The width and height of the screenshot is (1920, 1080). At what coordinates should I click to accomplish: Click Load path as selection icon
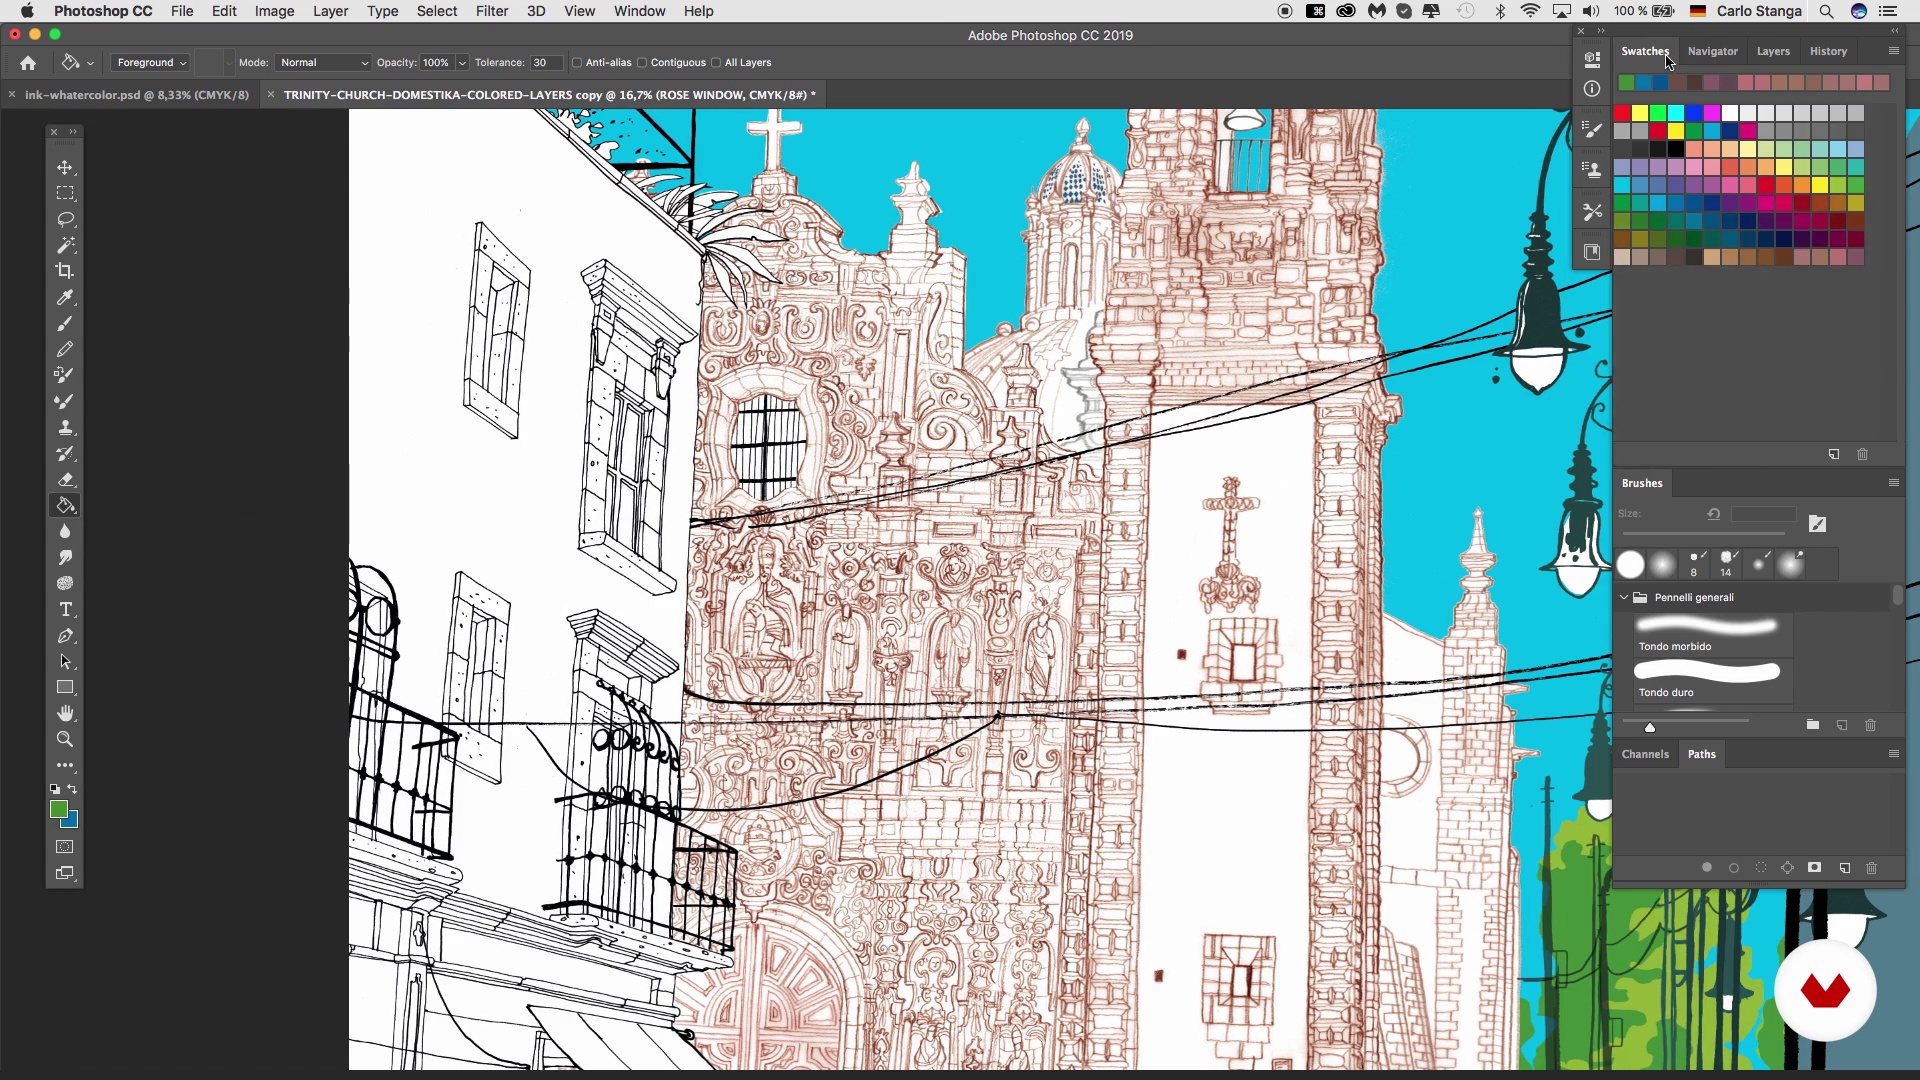(x=1761, y=868)
